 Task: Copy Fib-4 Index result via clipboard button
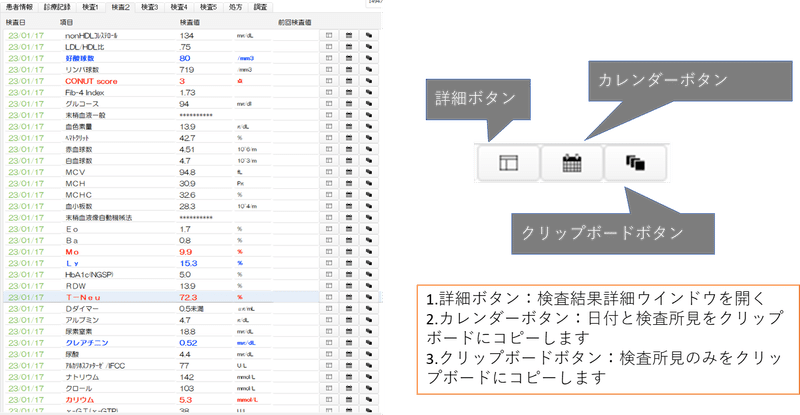tap(369, 92)
